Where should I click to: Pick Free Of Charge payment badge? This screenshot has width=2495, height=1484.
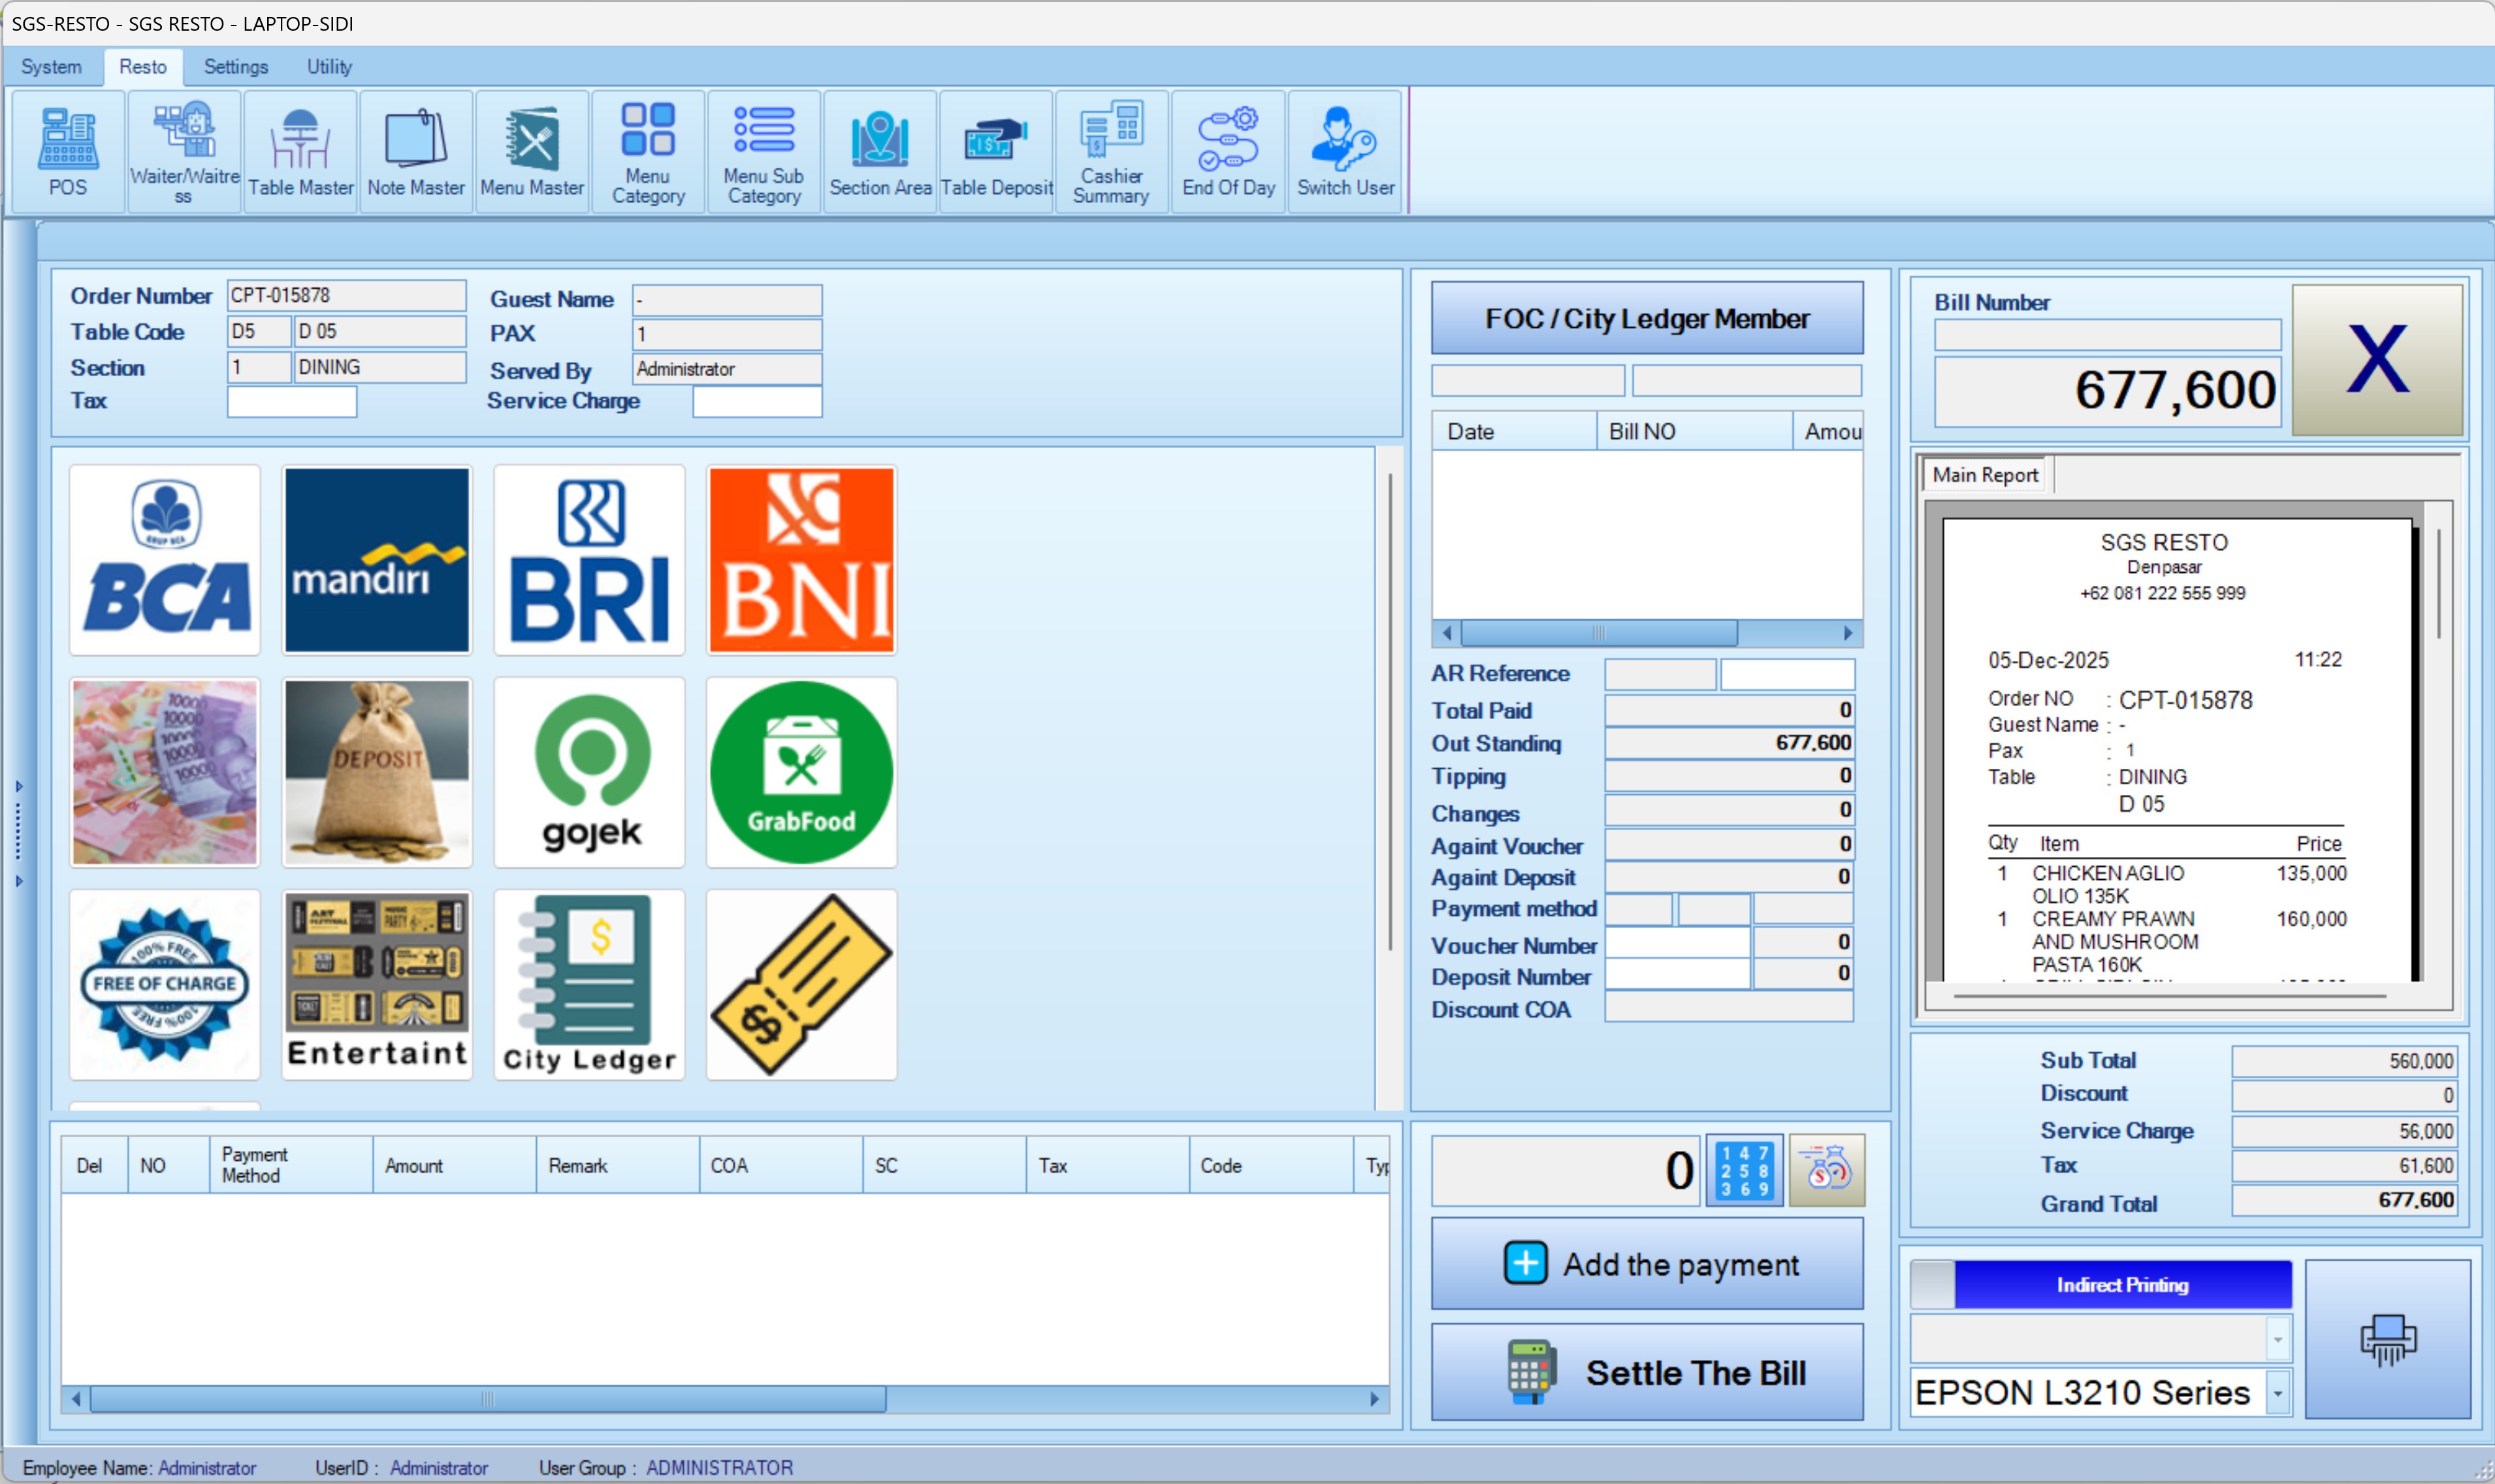pos(165,985)
